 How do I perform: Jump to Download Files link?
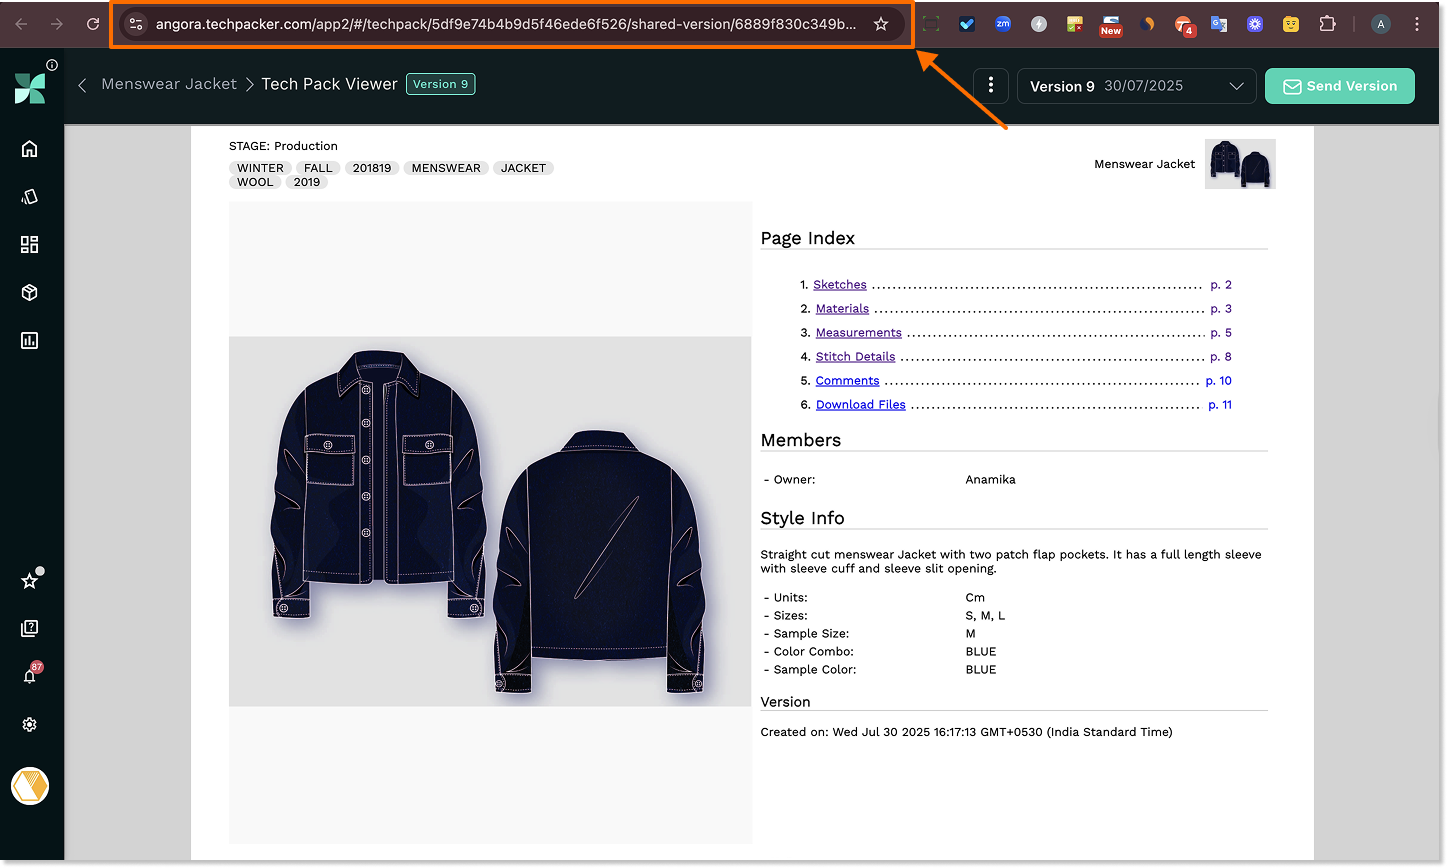860,405
